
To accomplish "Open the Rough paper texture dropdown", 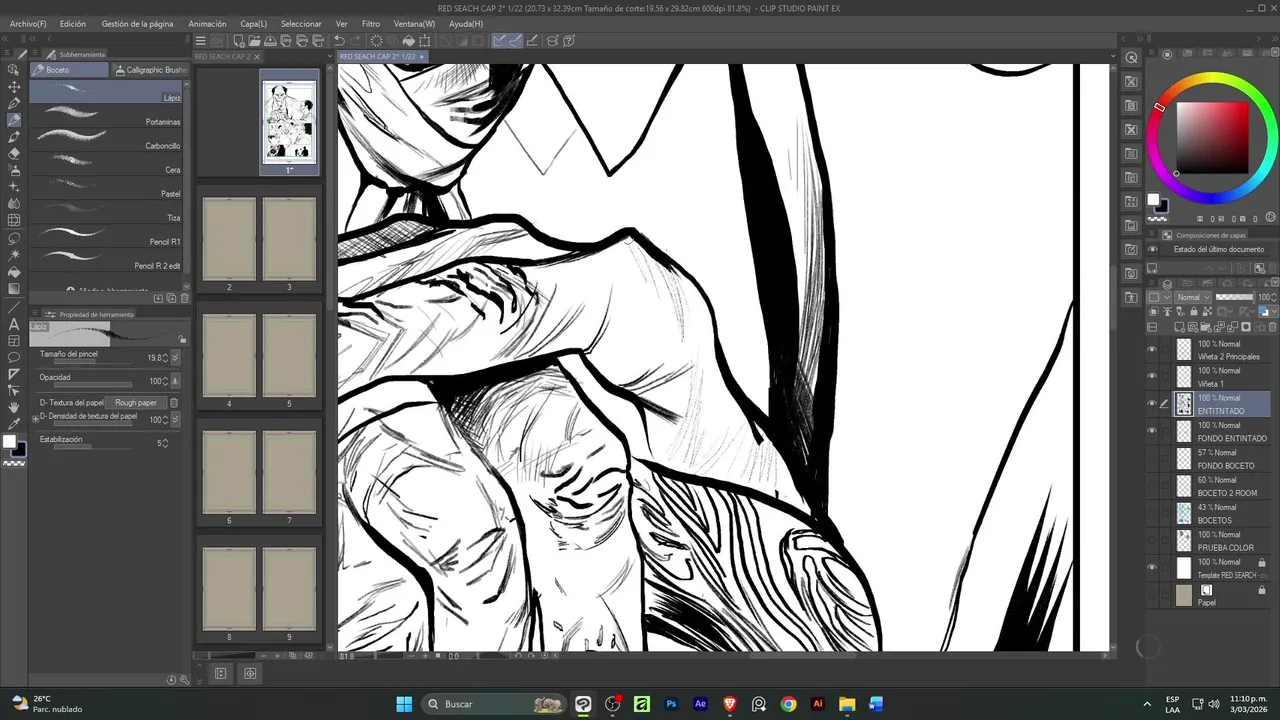I will [x=136, y=402].
